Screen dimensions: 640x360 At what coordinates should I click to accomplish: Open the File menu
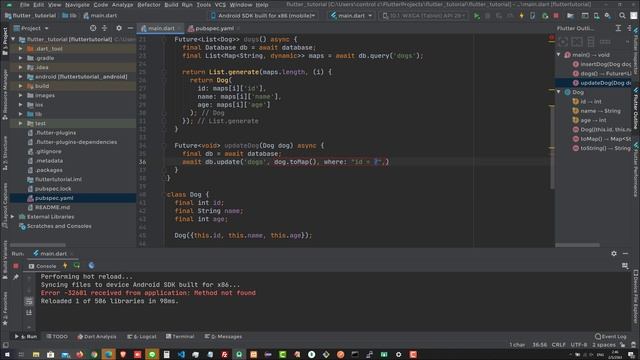[x=25, y=4]
